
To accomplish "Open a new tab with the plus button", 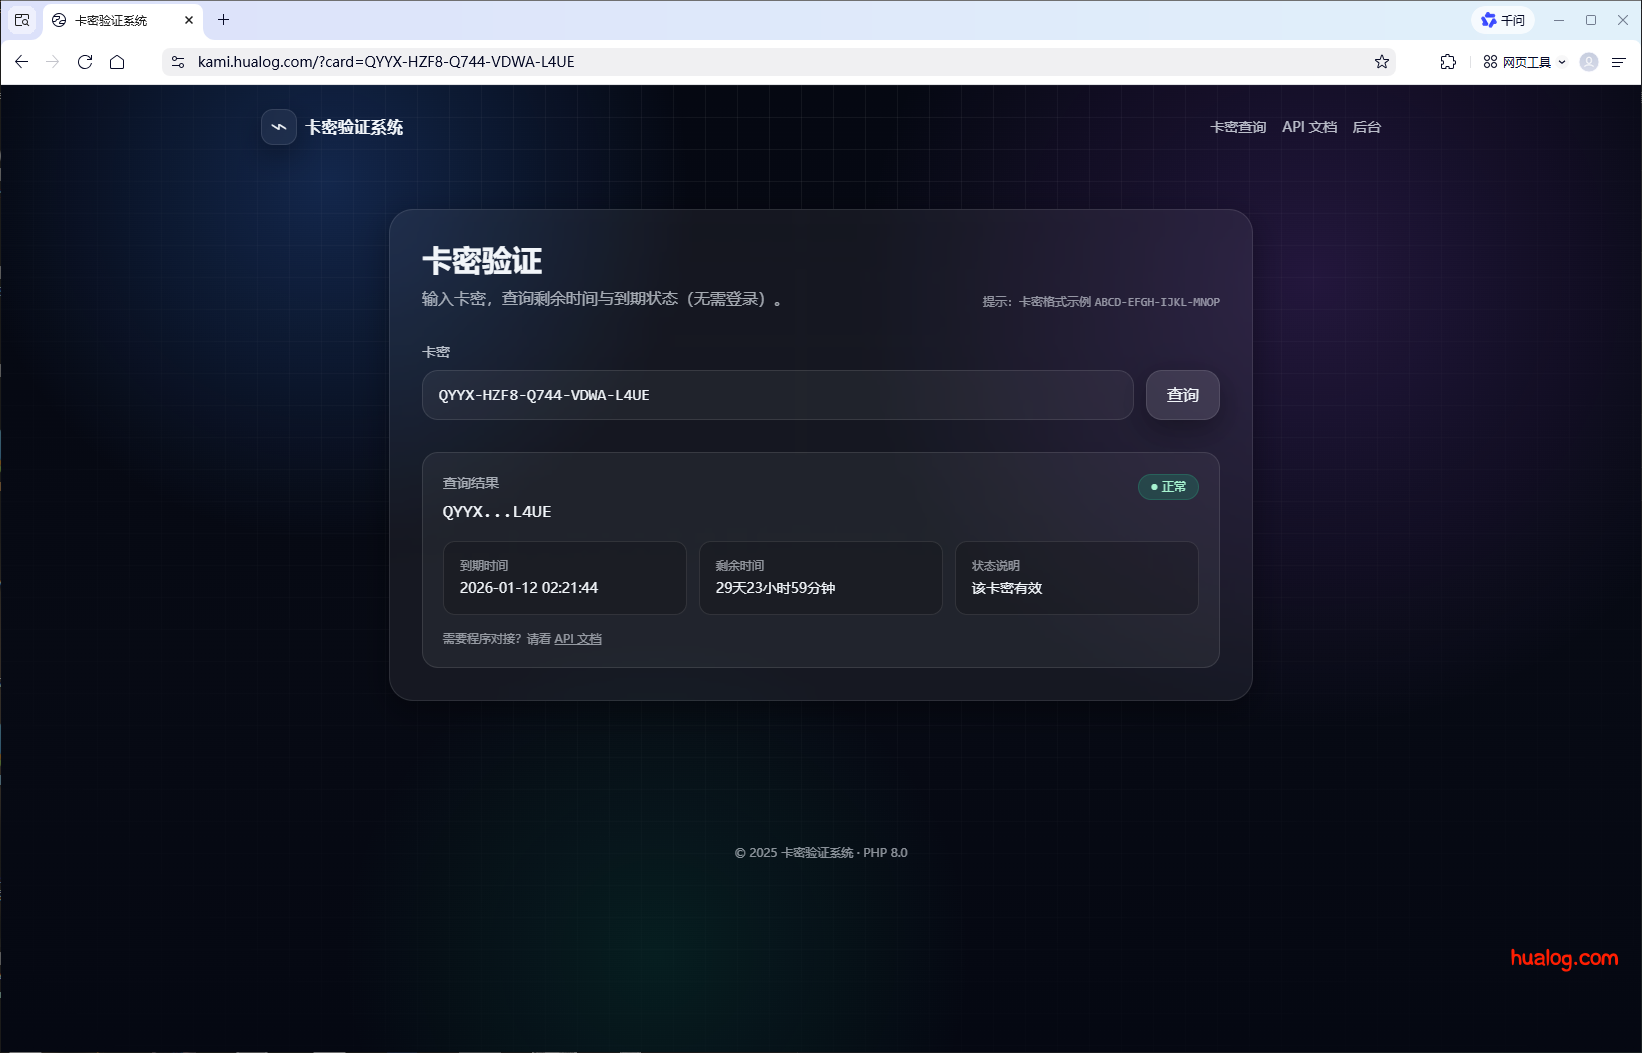I will pyautogui.click(x=223, y=19).
